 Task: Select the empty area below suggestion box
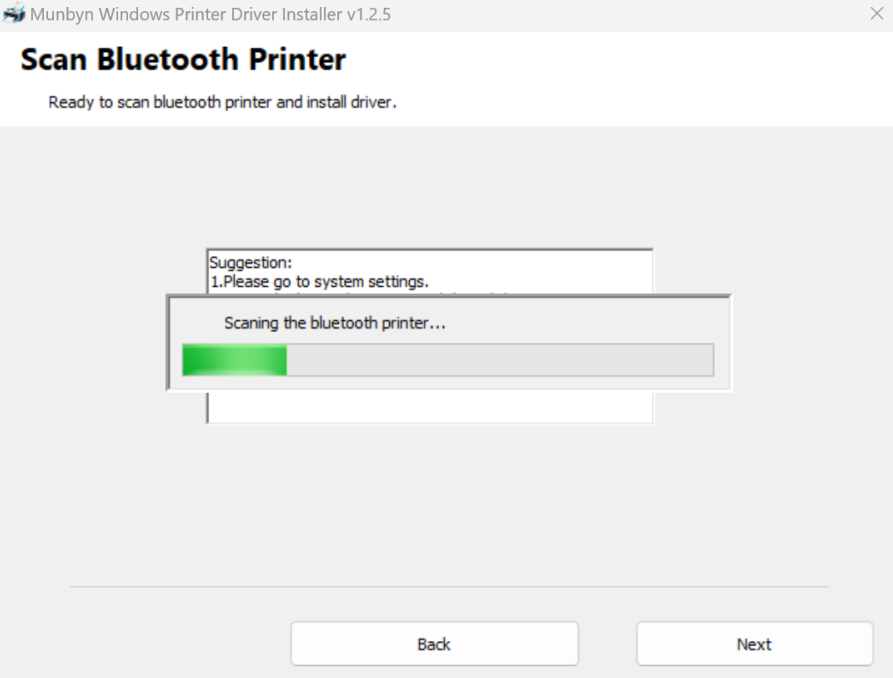429,408
